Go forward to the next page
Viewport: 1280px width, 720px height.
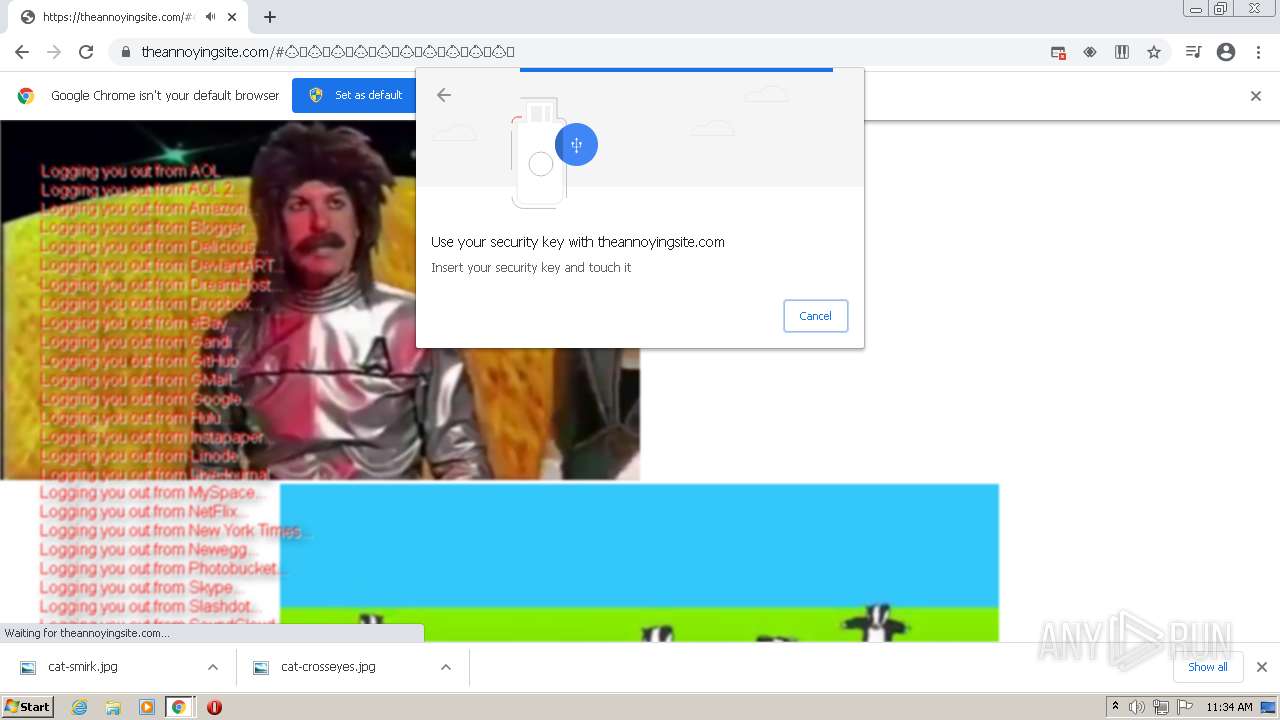(x=54, y=52)
